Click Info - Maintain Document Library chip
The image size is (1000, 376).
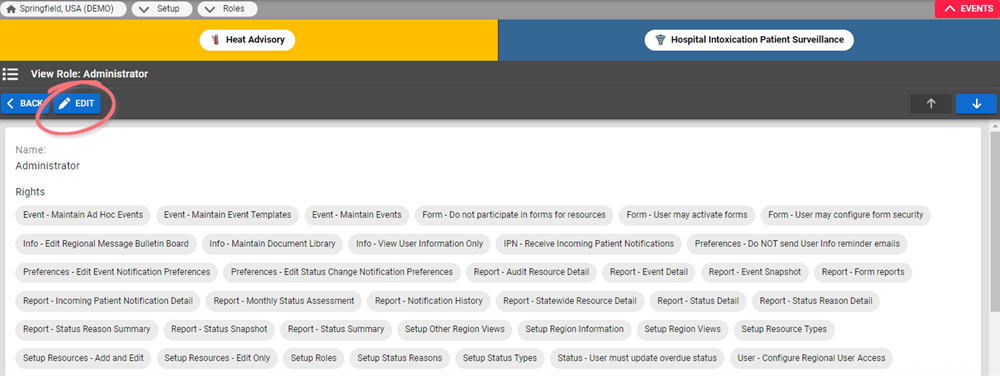272,243
